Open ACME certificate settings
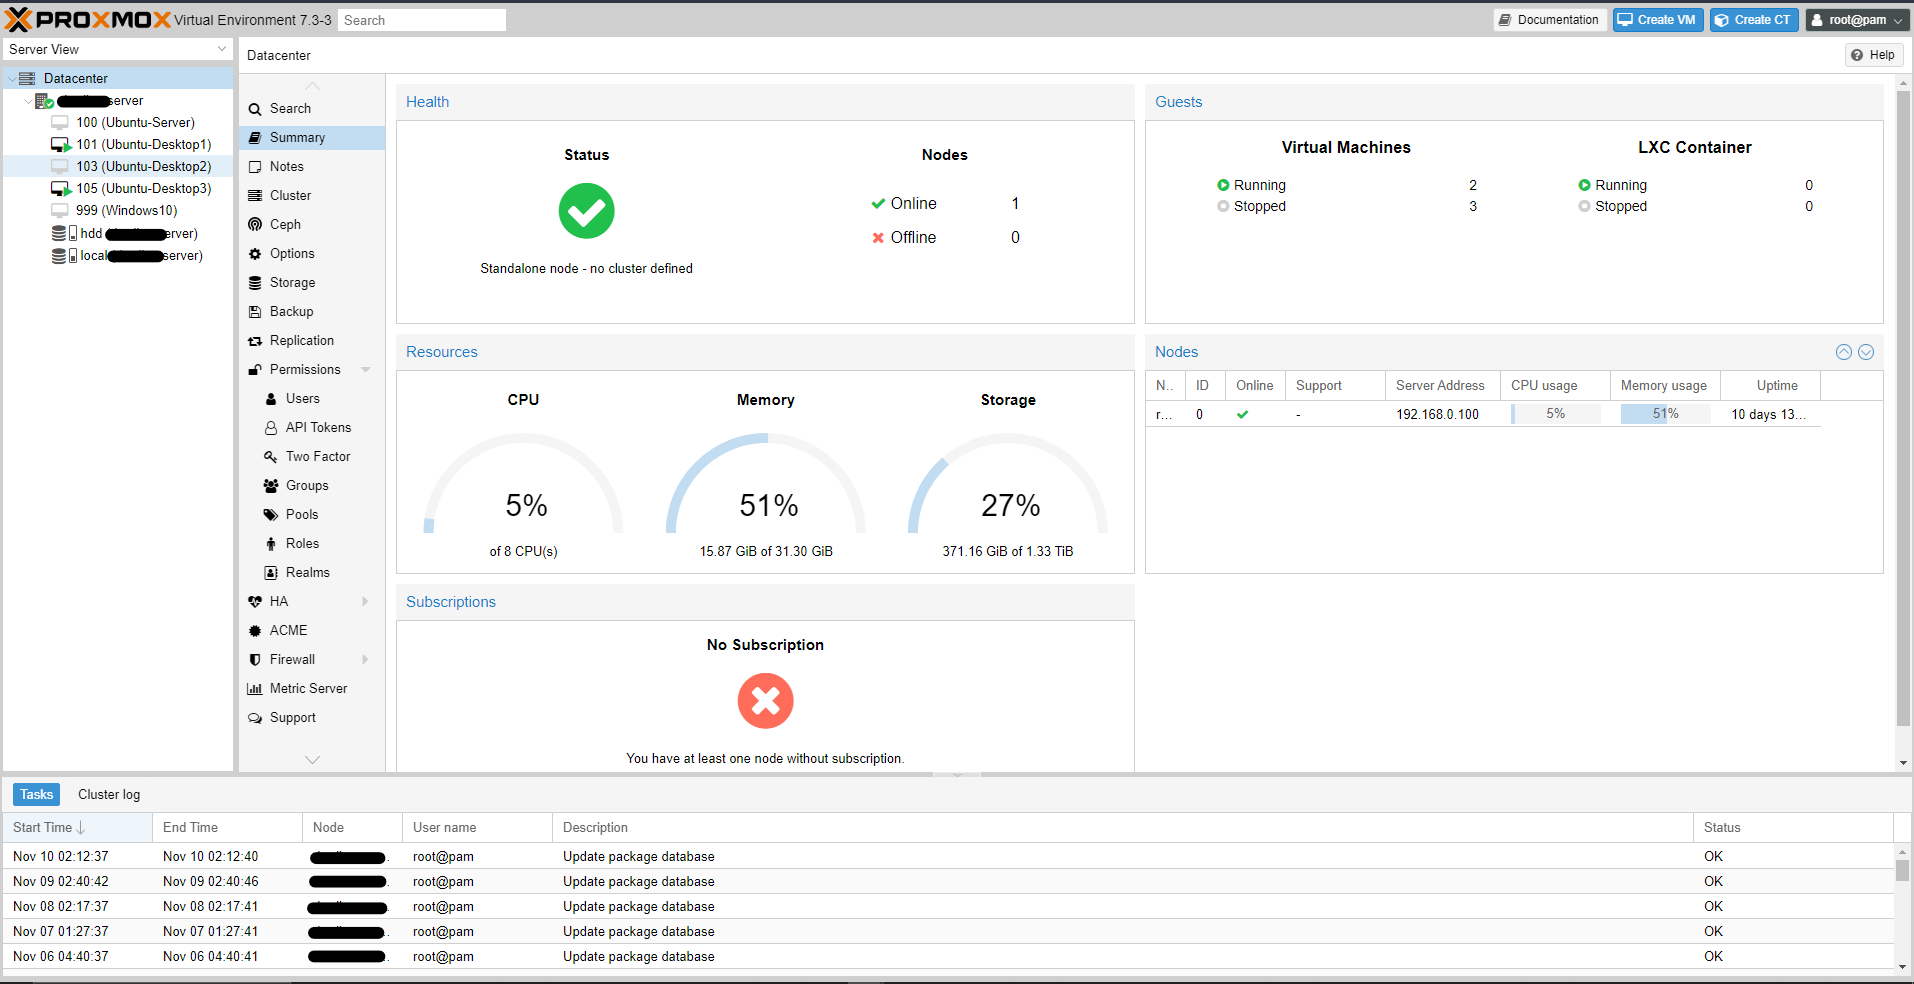This screenshot has width=1914, height=984. tap(288, 630)
